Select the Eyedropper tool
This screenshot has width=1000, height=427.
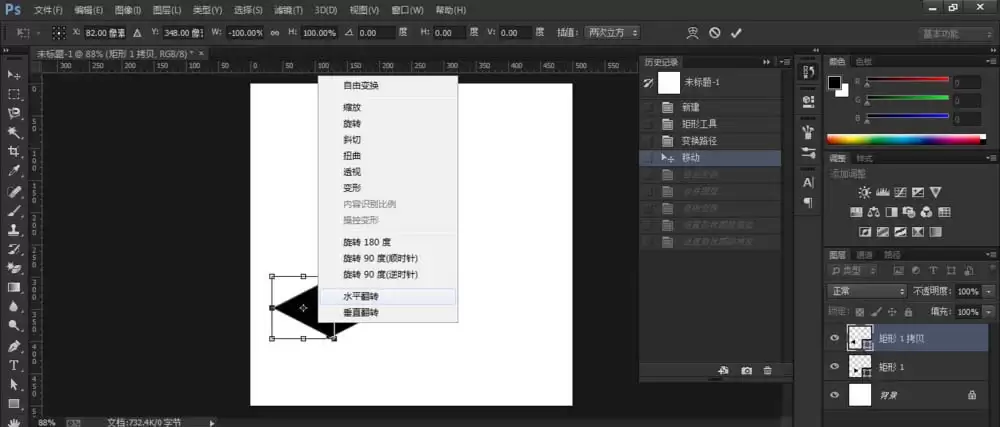point(14,171)
